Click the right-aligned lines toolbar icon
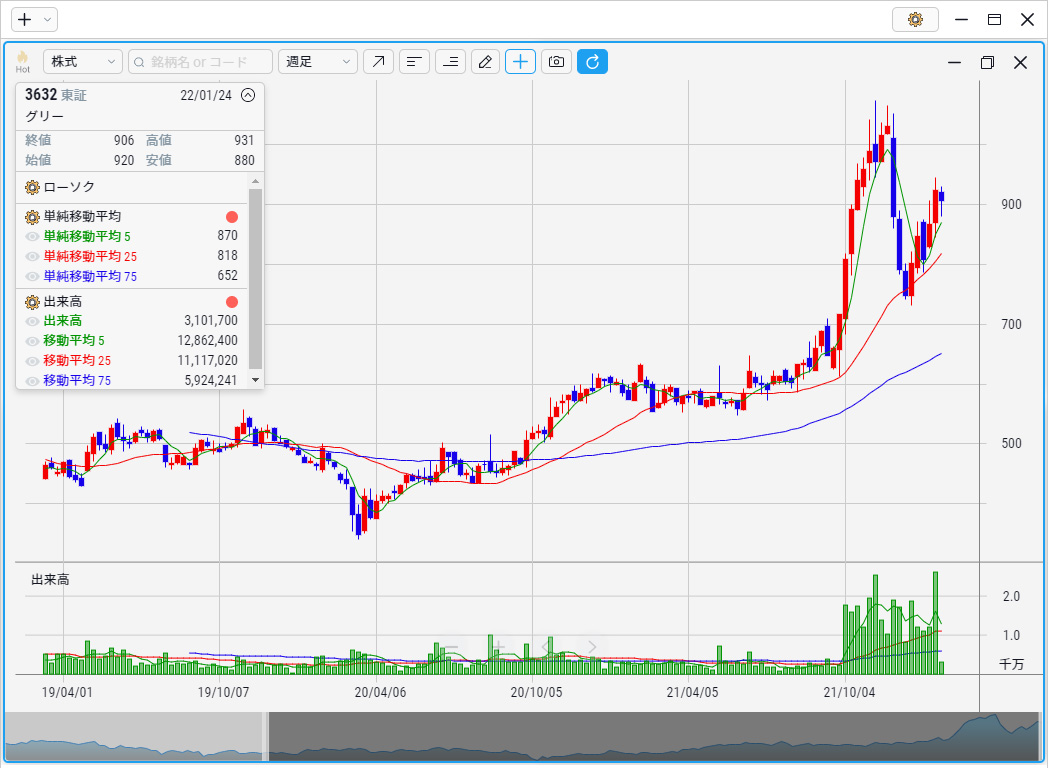 [x=450, y=61]
